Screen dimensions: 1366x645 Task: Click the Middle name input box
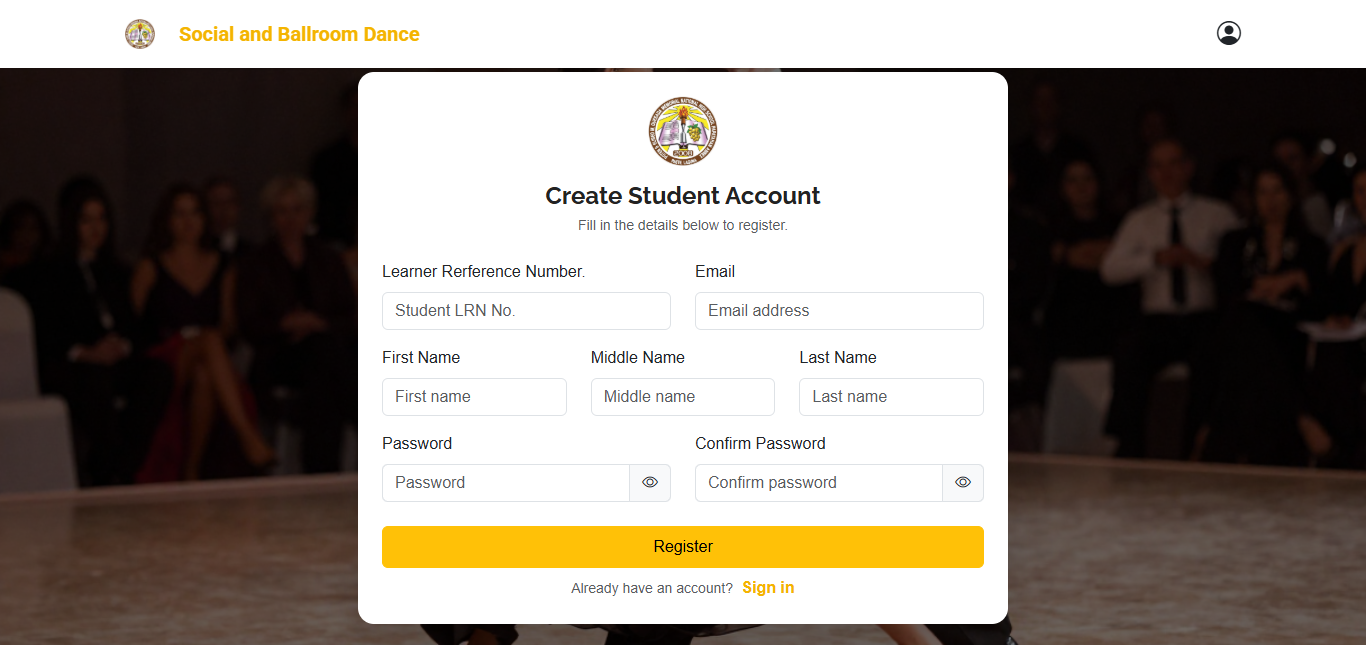coord(683,397)
